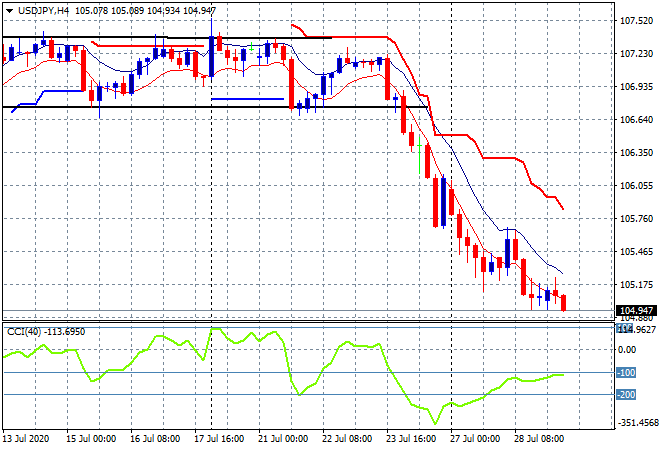Click the CCI -100 level label
The height and width of the screenshot is (450, 660).
coord(626,373)
